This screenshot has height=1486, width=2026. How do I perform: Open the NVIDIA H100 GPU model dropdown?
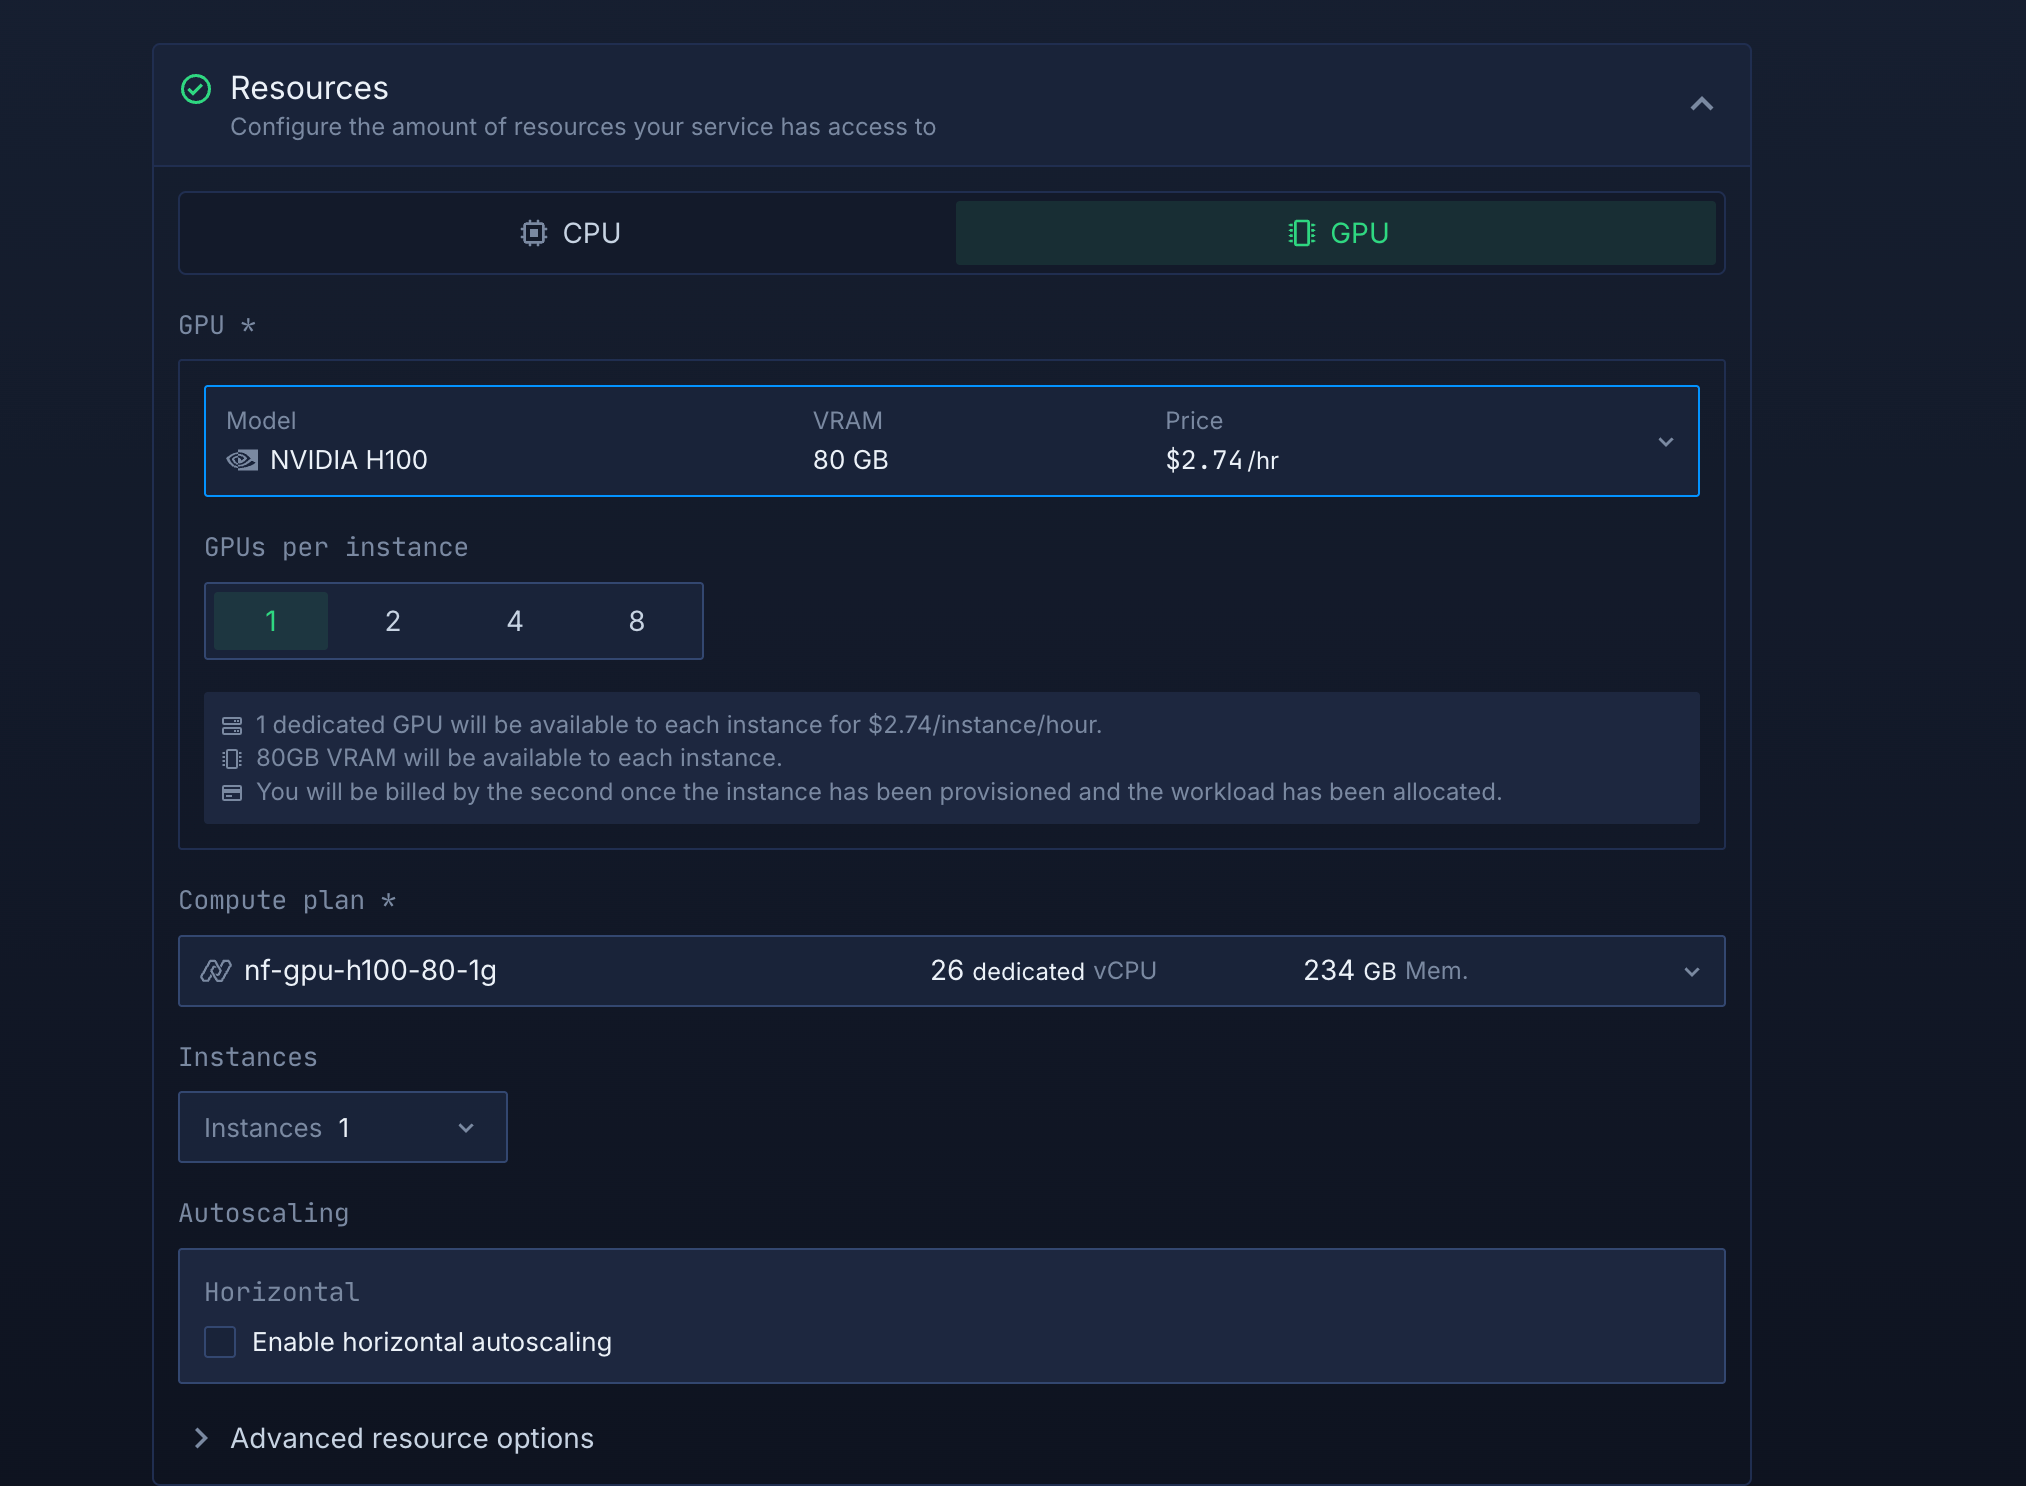(x=952, y=441)
